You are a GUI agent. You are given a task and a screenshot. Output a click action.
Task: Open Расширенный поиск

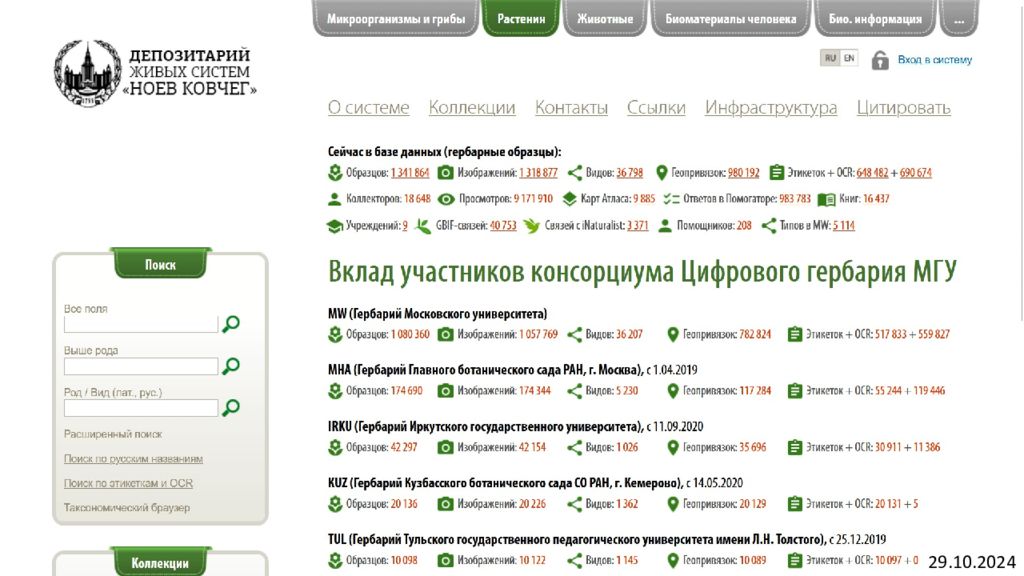[x=113, y=434]
